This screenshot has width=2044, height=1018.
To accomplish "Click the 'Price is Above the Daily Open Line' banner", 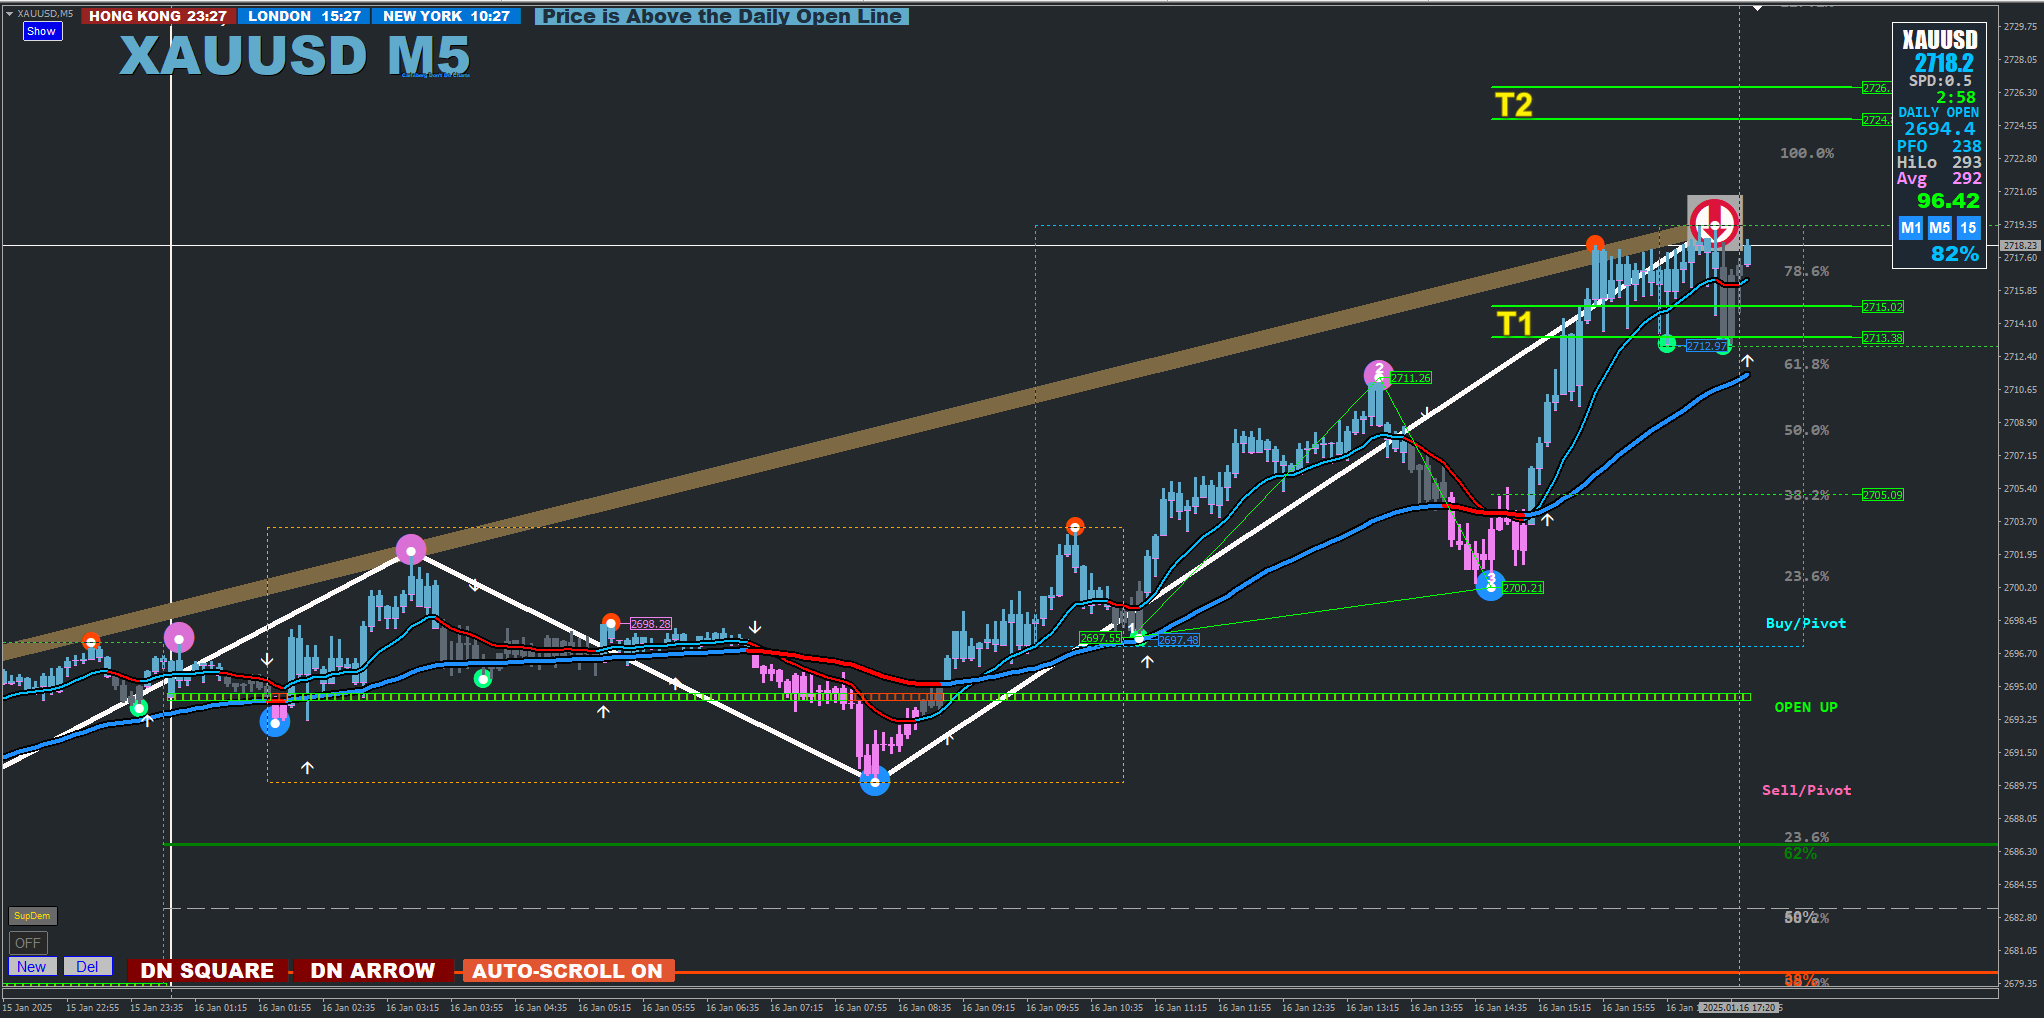I will pyautogui.click(x=722, y=16).
